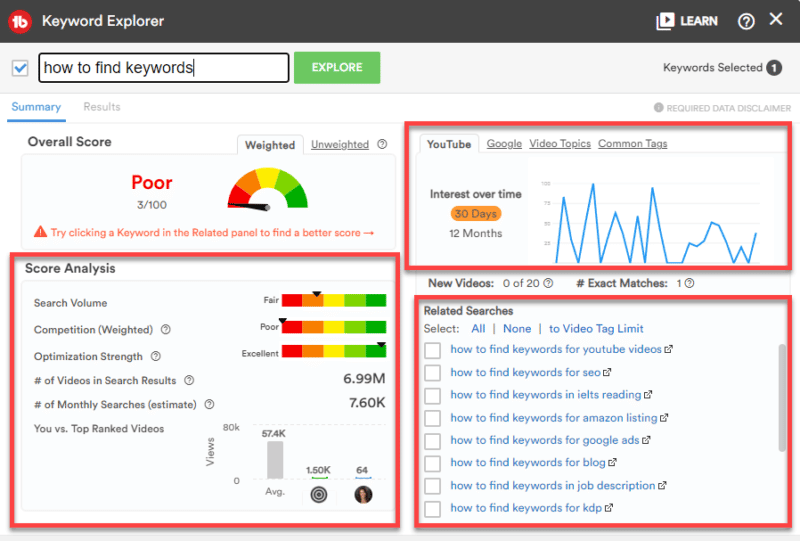The image size is (800, 541).
Task: Open external link icon for ielts reading keyword
Action: pyautogui.click(x=648, y=395)
